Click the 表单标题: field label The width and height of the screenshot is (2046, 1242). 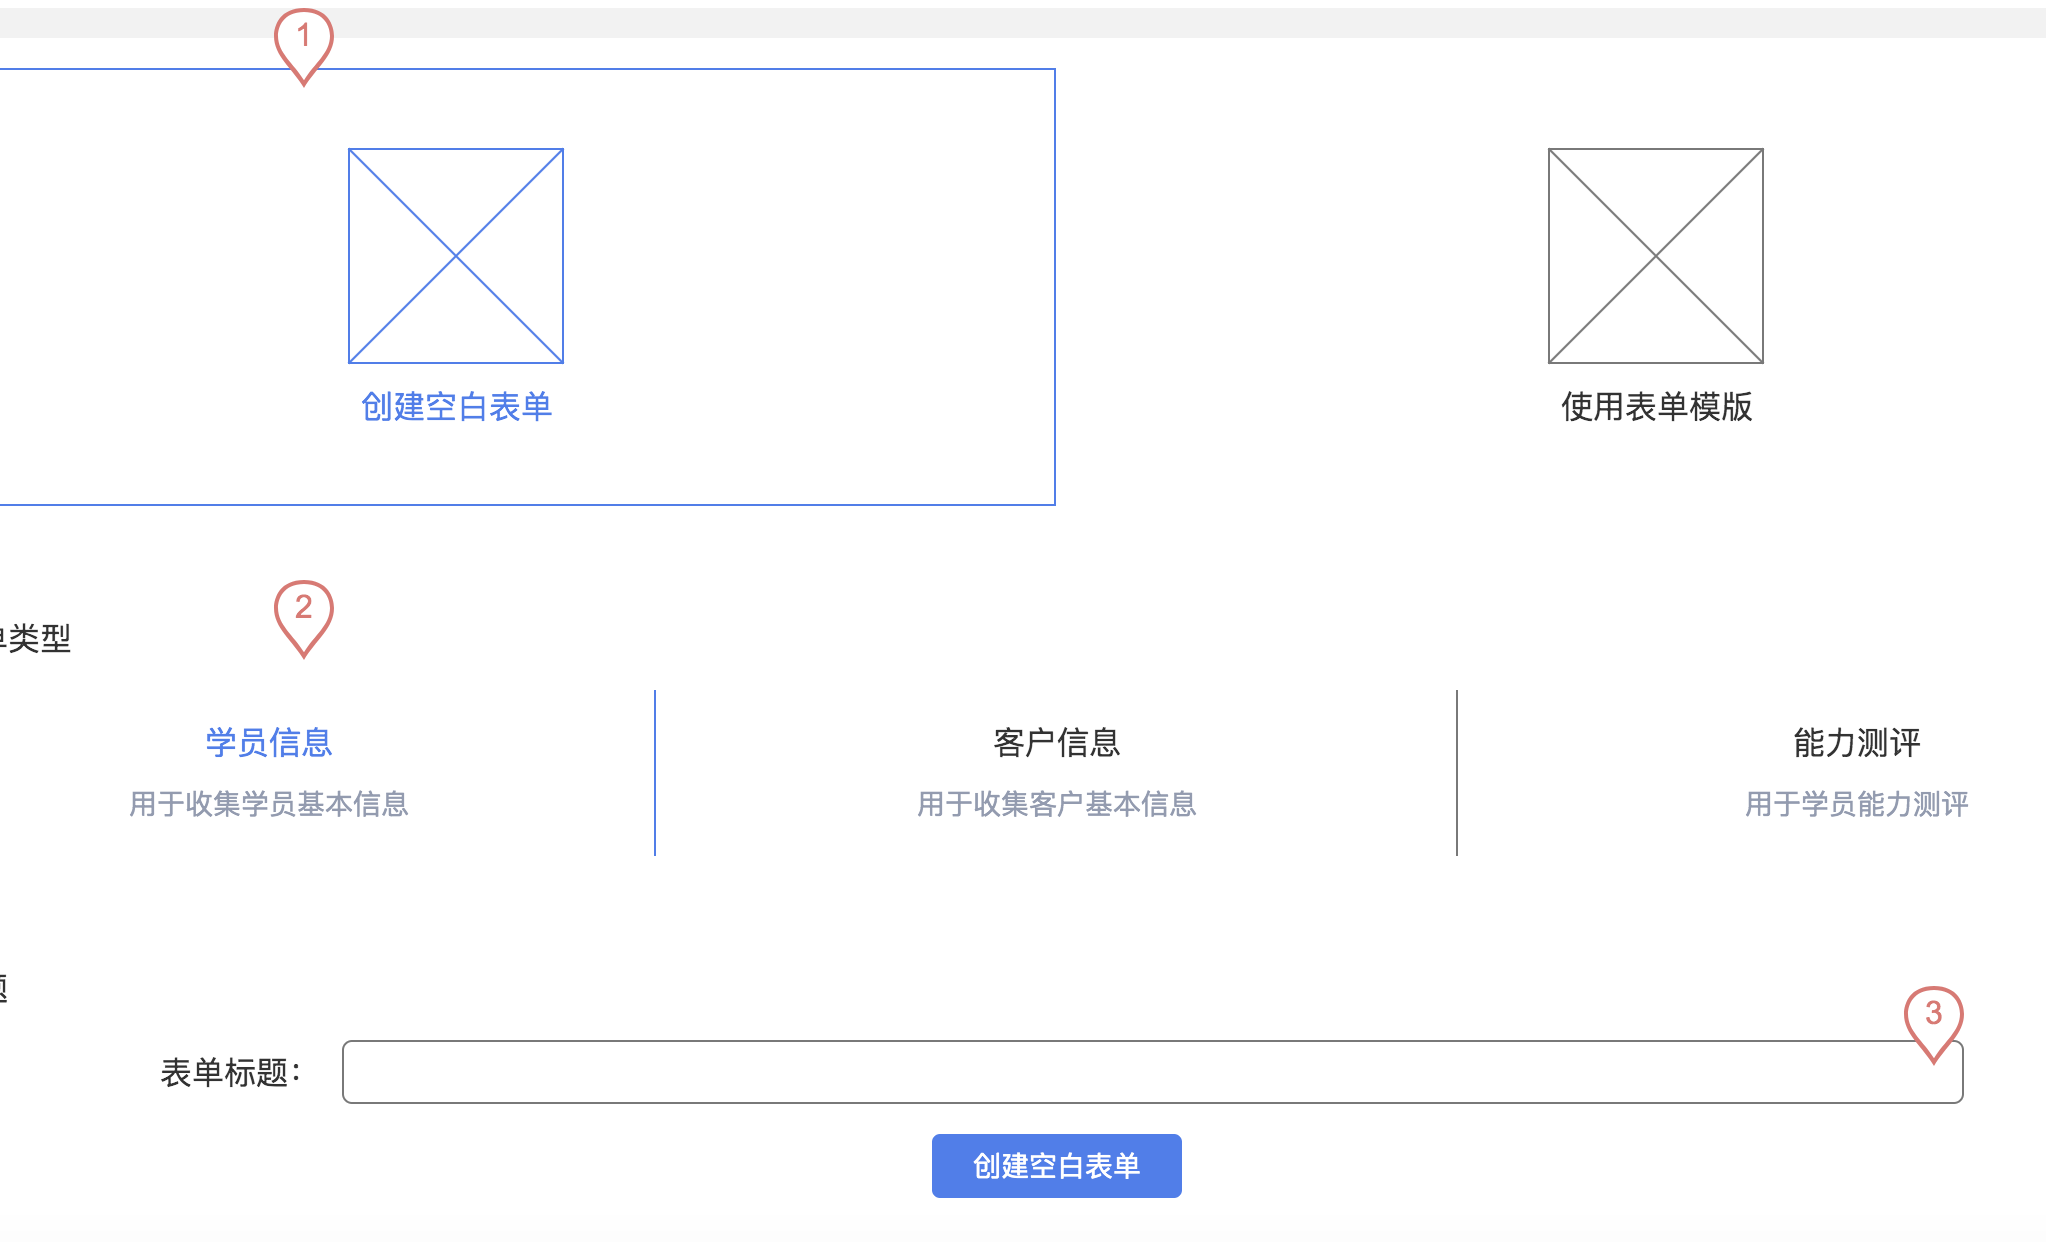(231, 1073)
